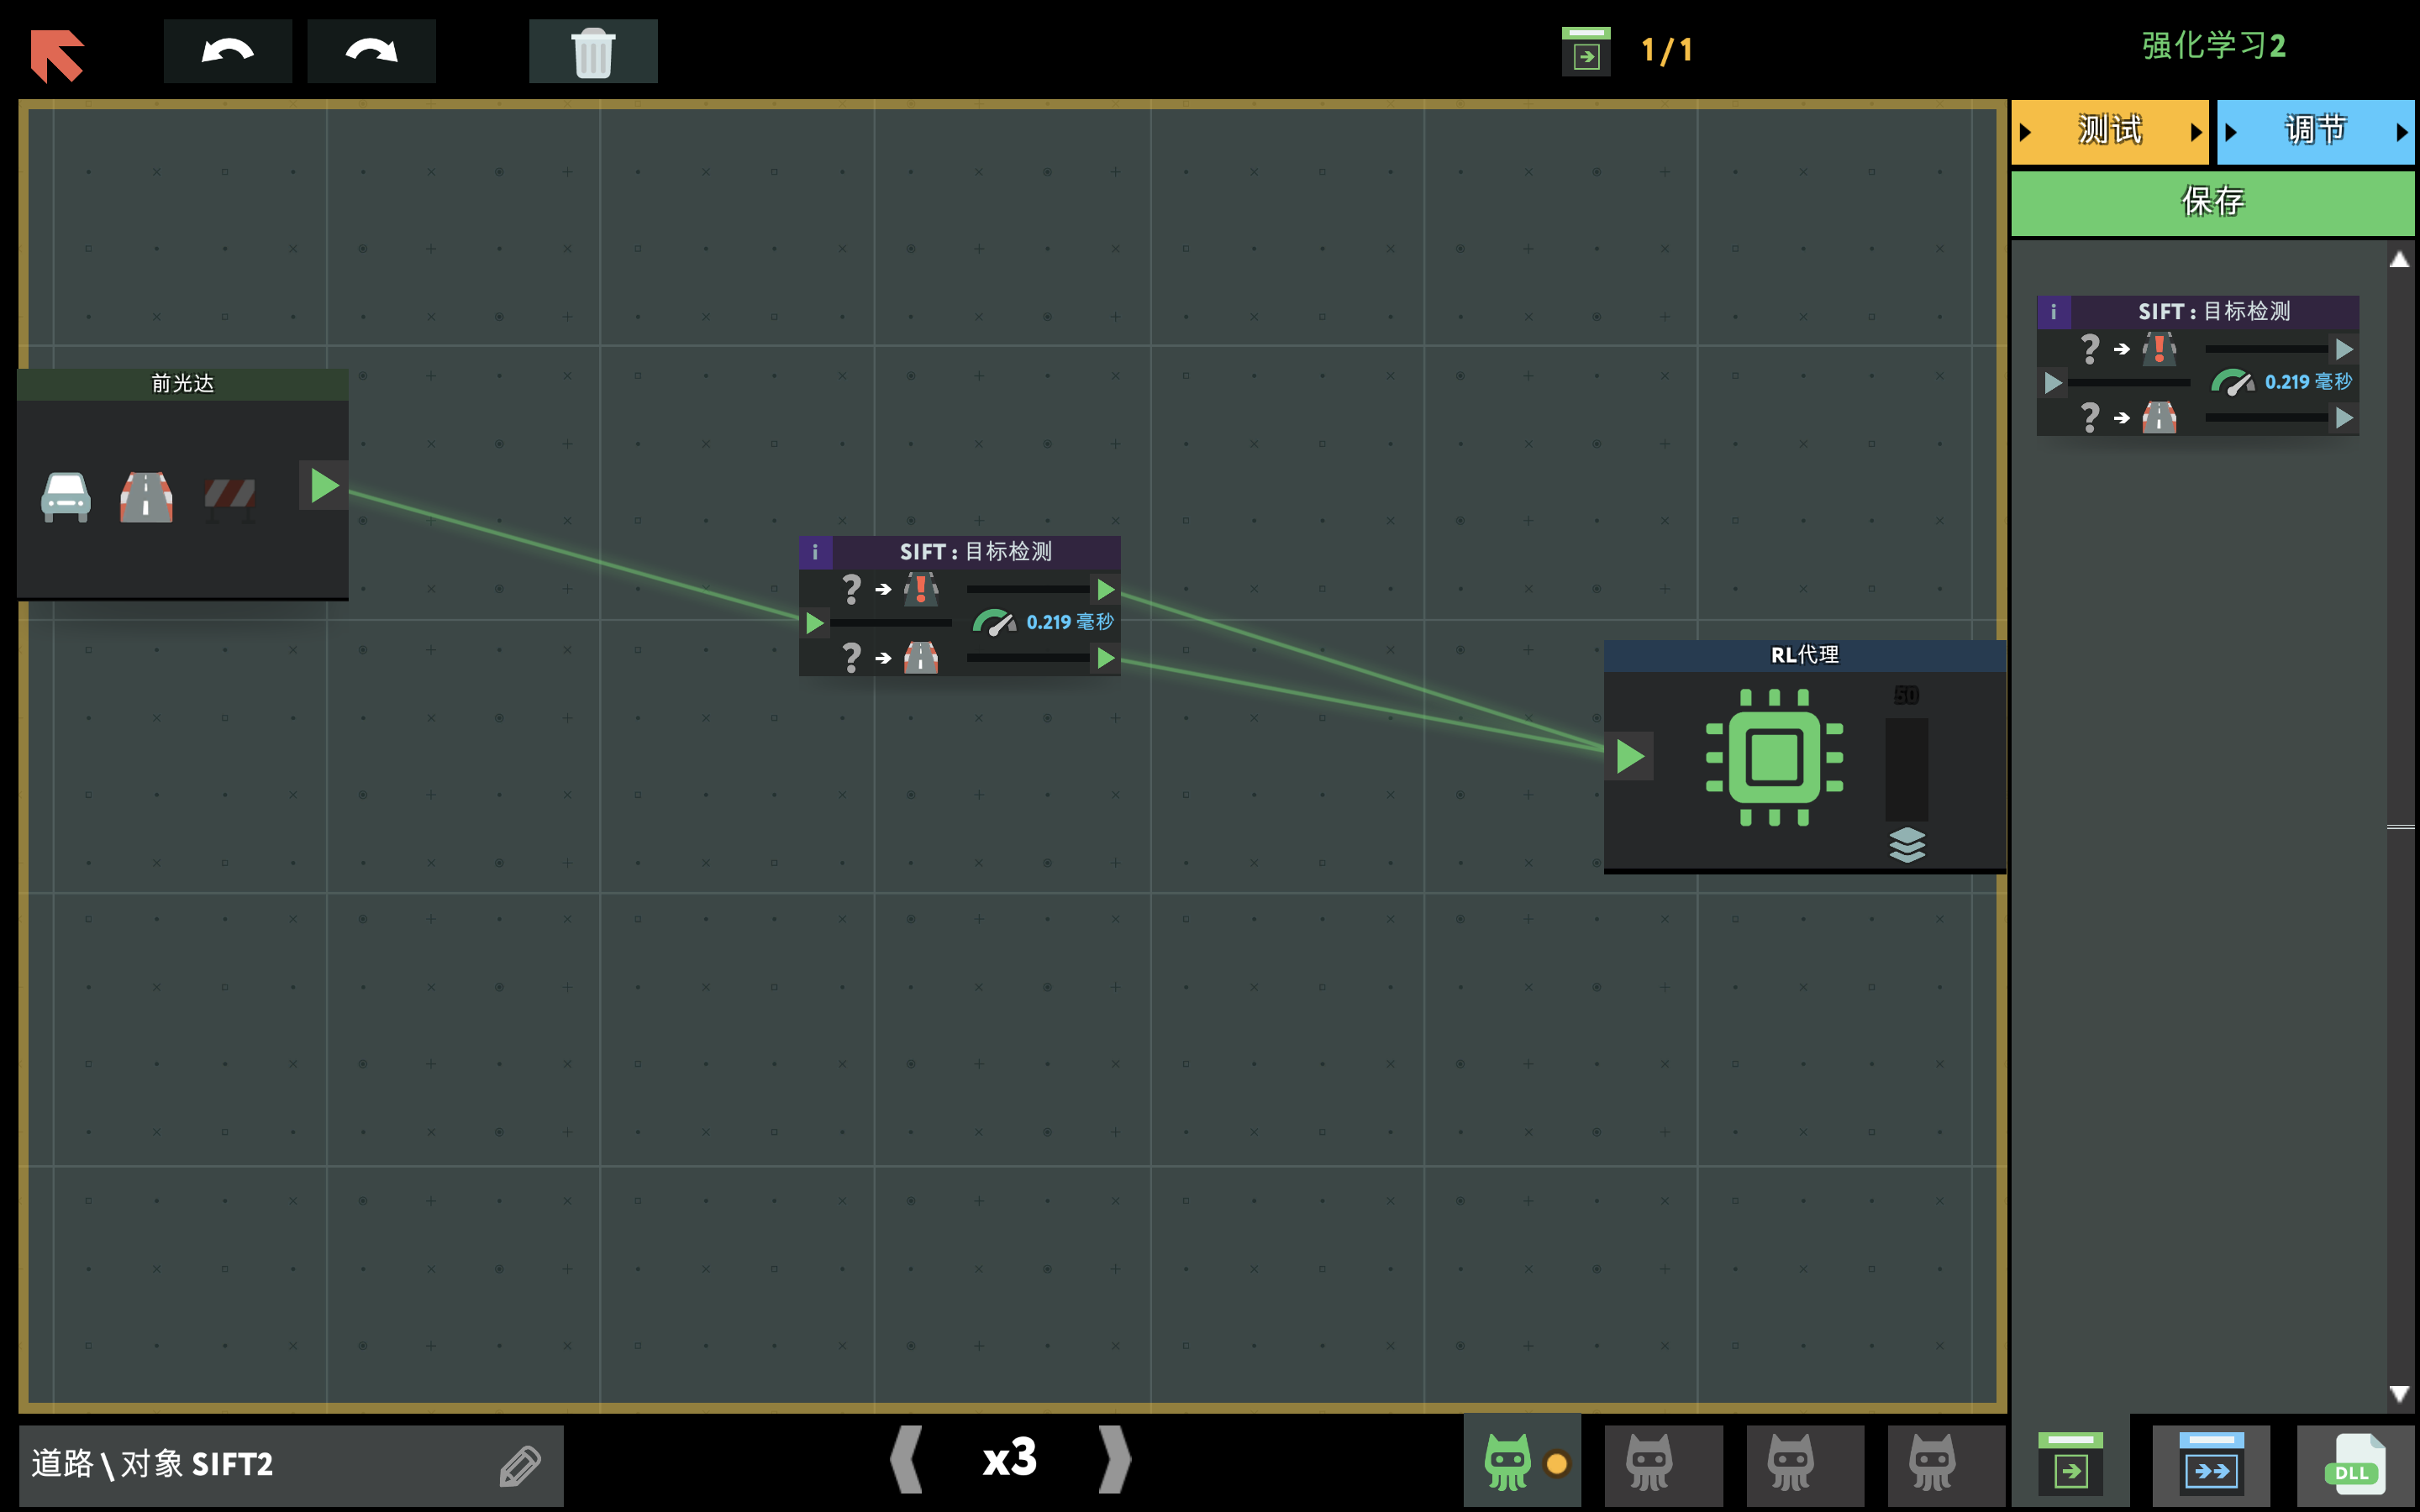Click the undo arrow button
The width and height of the screenshot is (2420, 1512).
point(228,51)
